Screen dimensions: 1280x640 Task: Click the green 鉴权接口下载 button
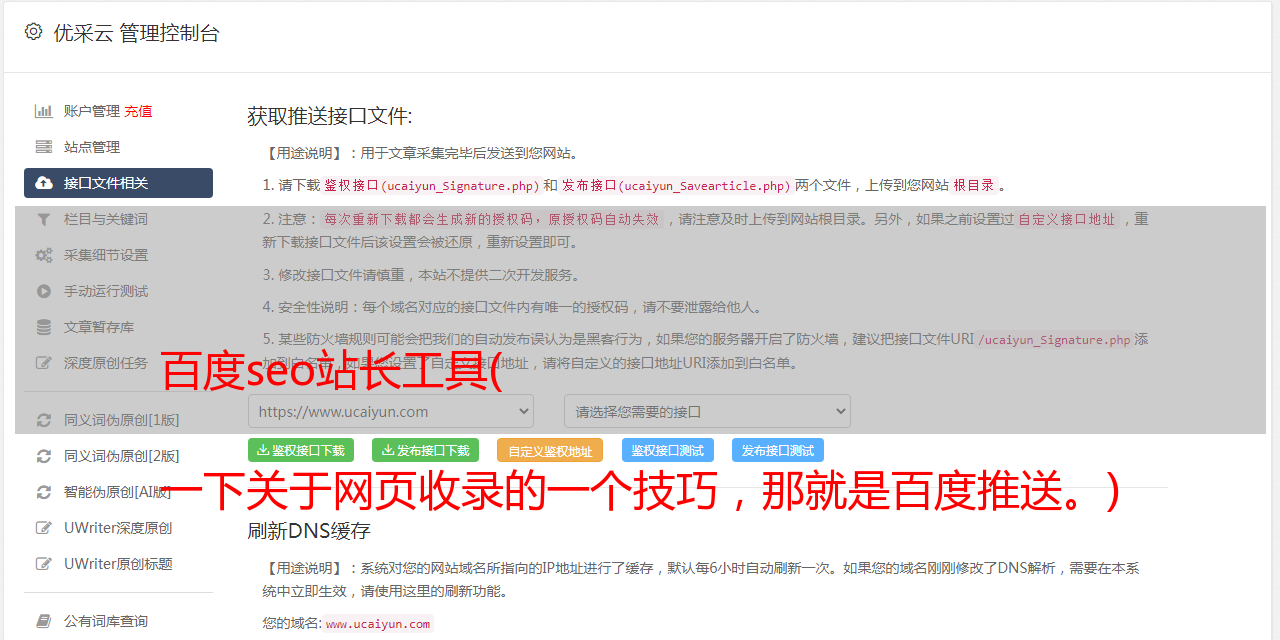(x=301, y=450)
